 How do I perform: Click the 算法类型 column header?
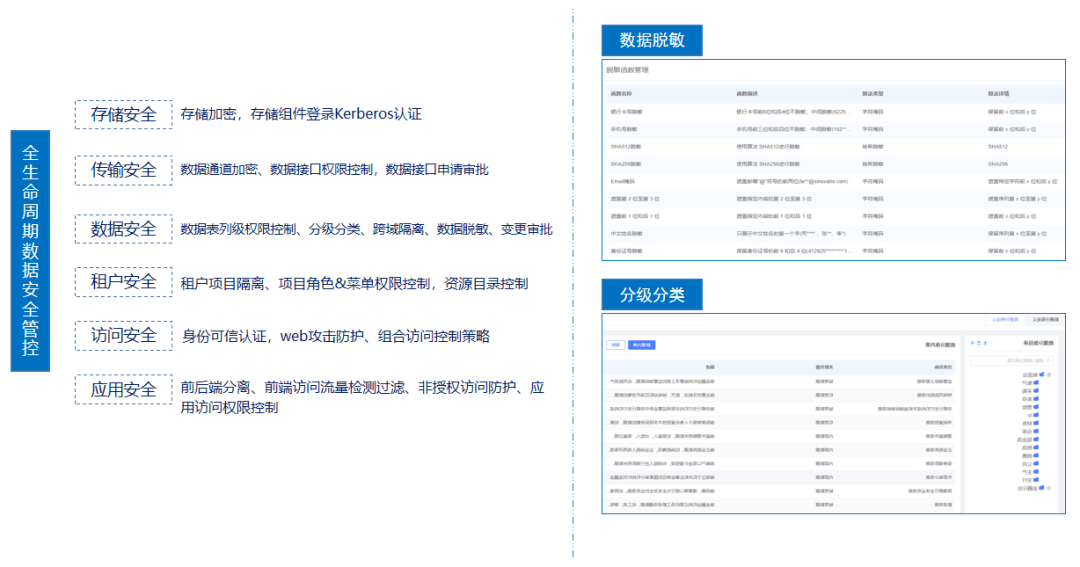point(873,94)
